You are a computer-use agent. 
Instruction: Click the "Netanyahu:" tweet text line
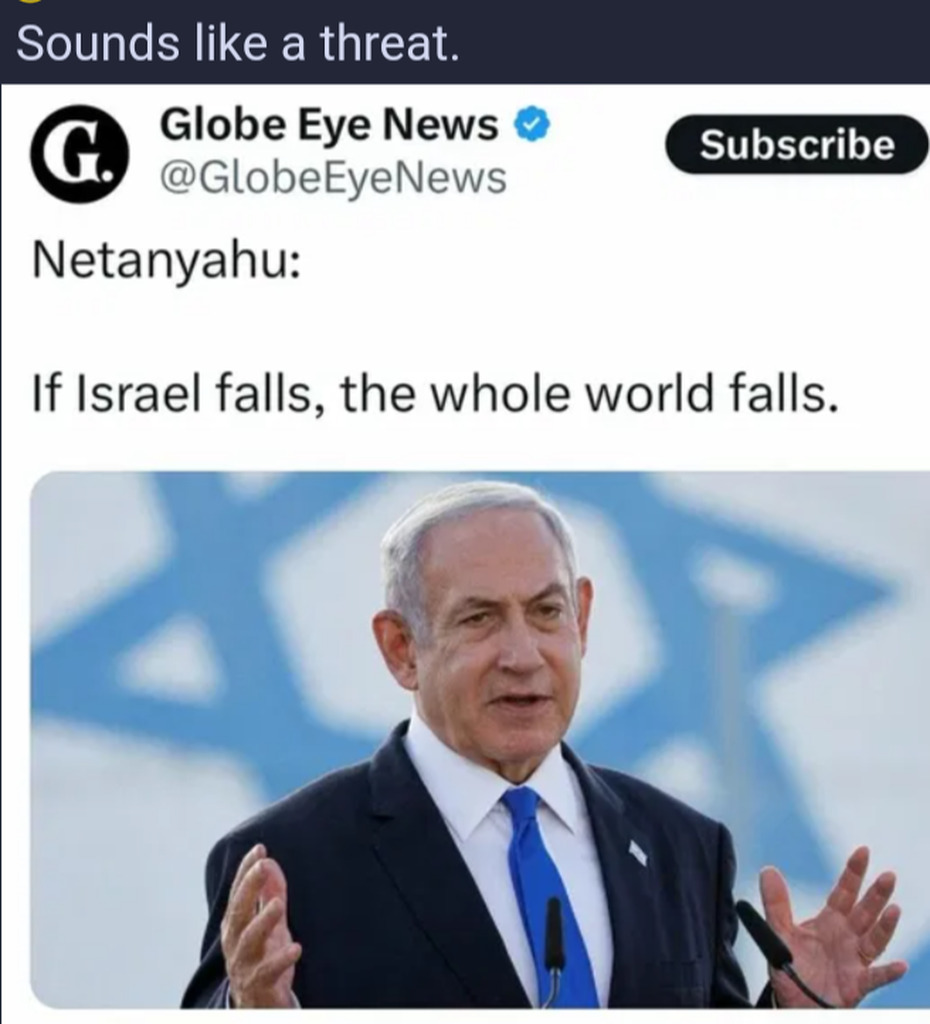pos(167,261)
